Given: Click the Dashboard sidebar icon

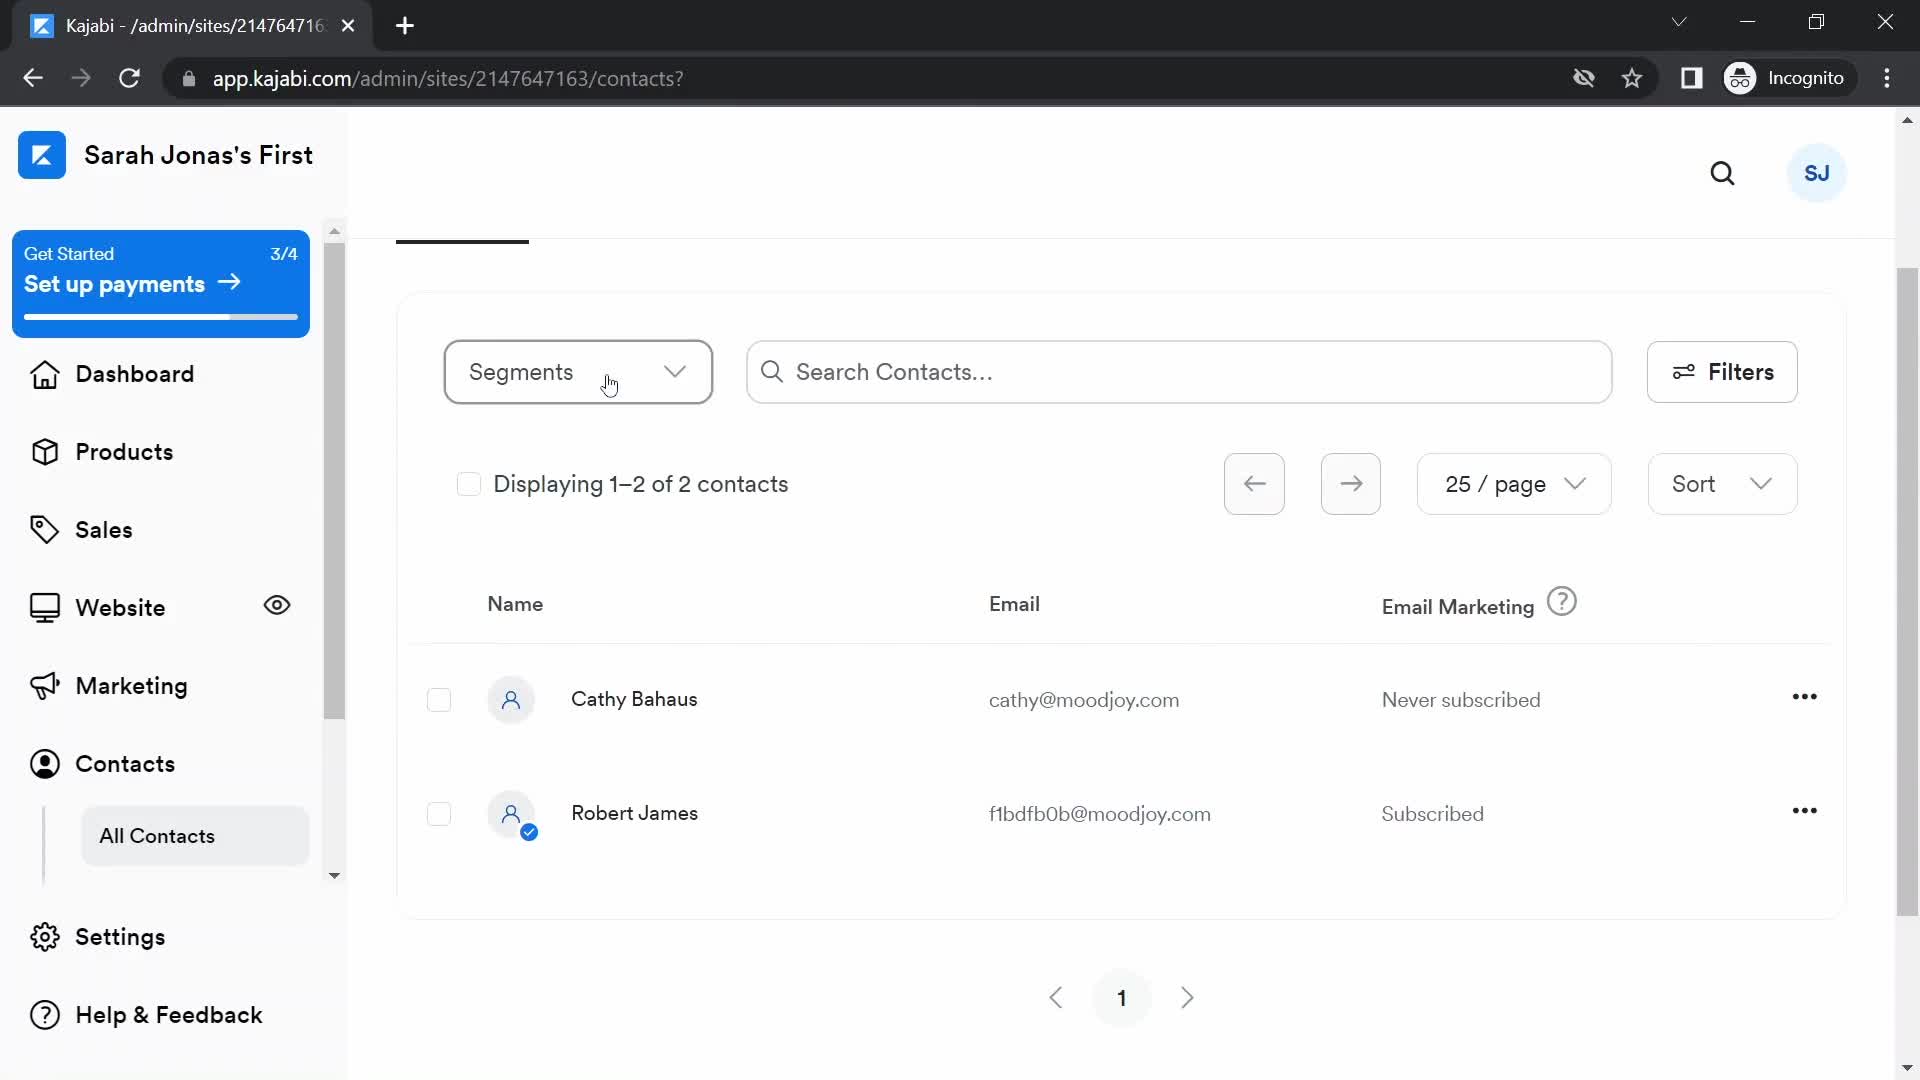Looking at the screenshot, I should point(44,373).
